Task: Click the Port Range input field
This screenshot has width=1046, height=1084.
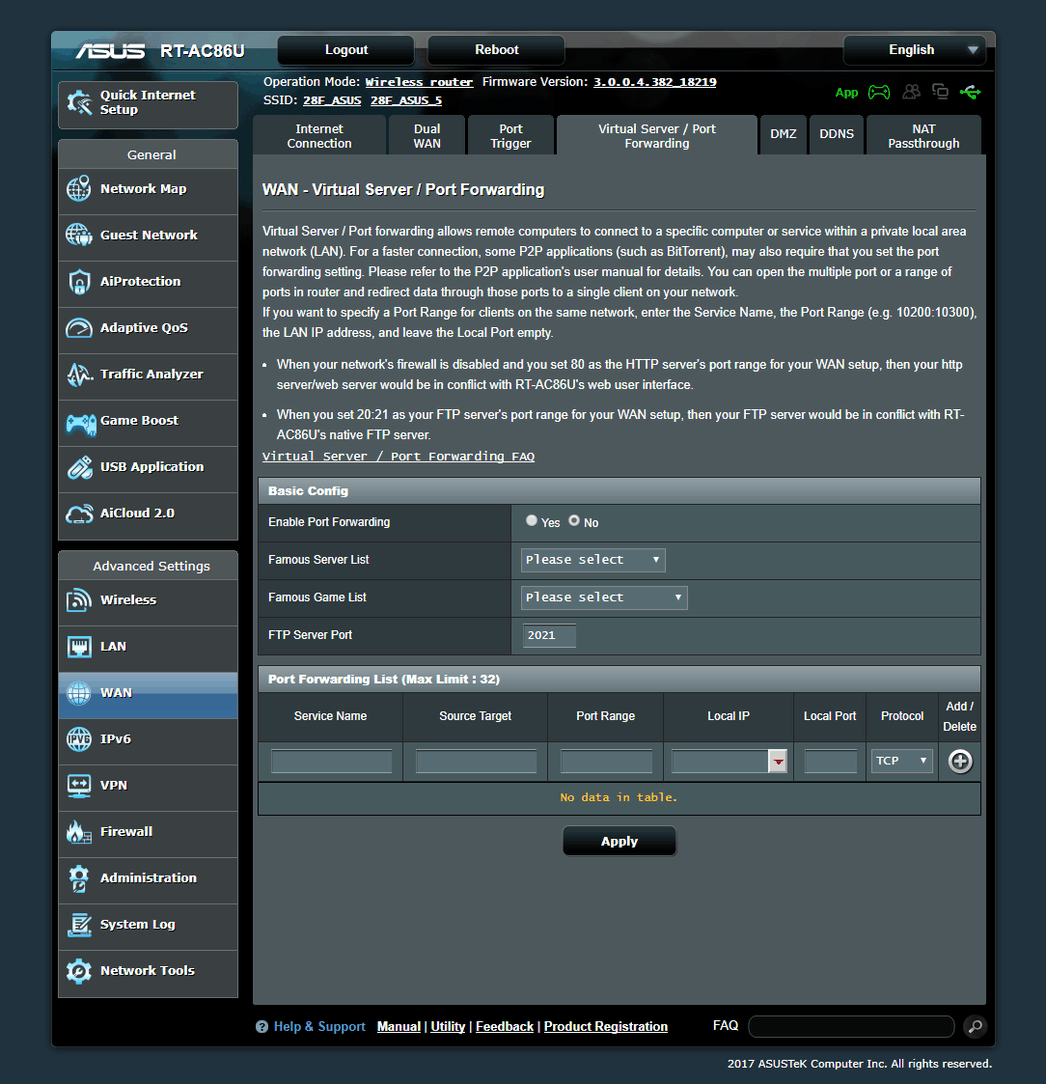Action: (606, 761)
